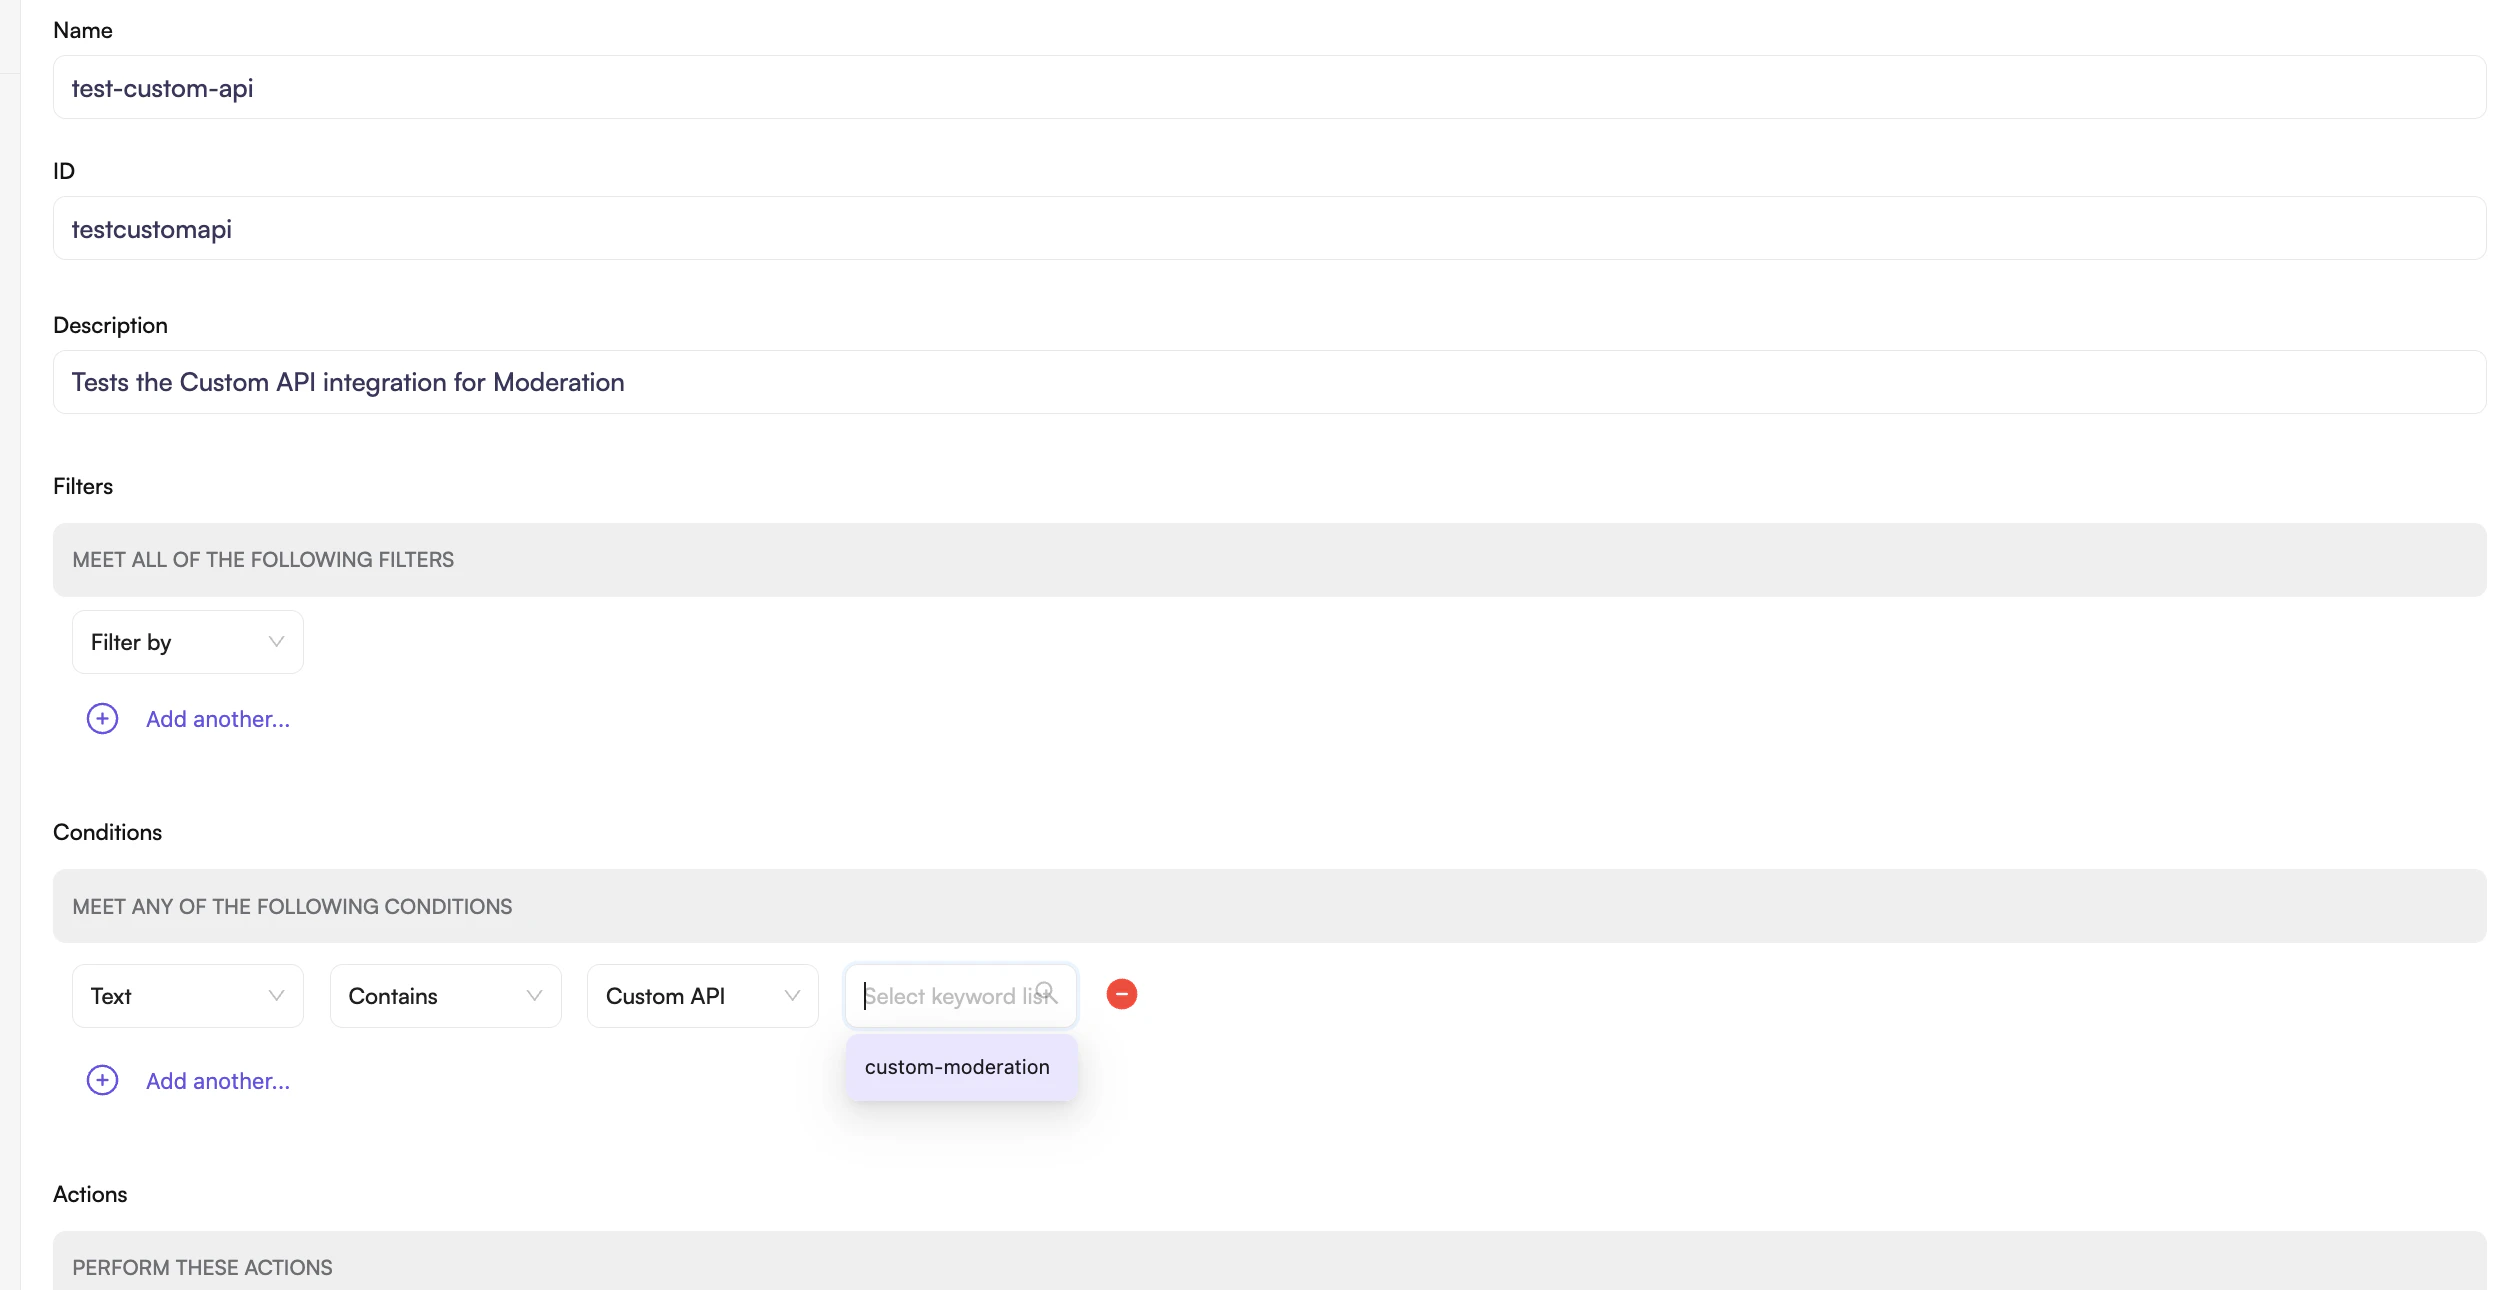This screenshot has width=2494, height=1290.
Task: Click the chevron on the Contains selector
Action: [532, 995]
